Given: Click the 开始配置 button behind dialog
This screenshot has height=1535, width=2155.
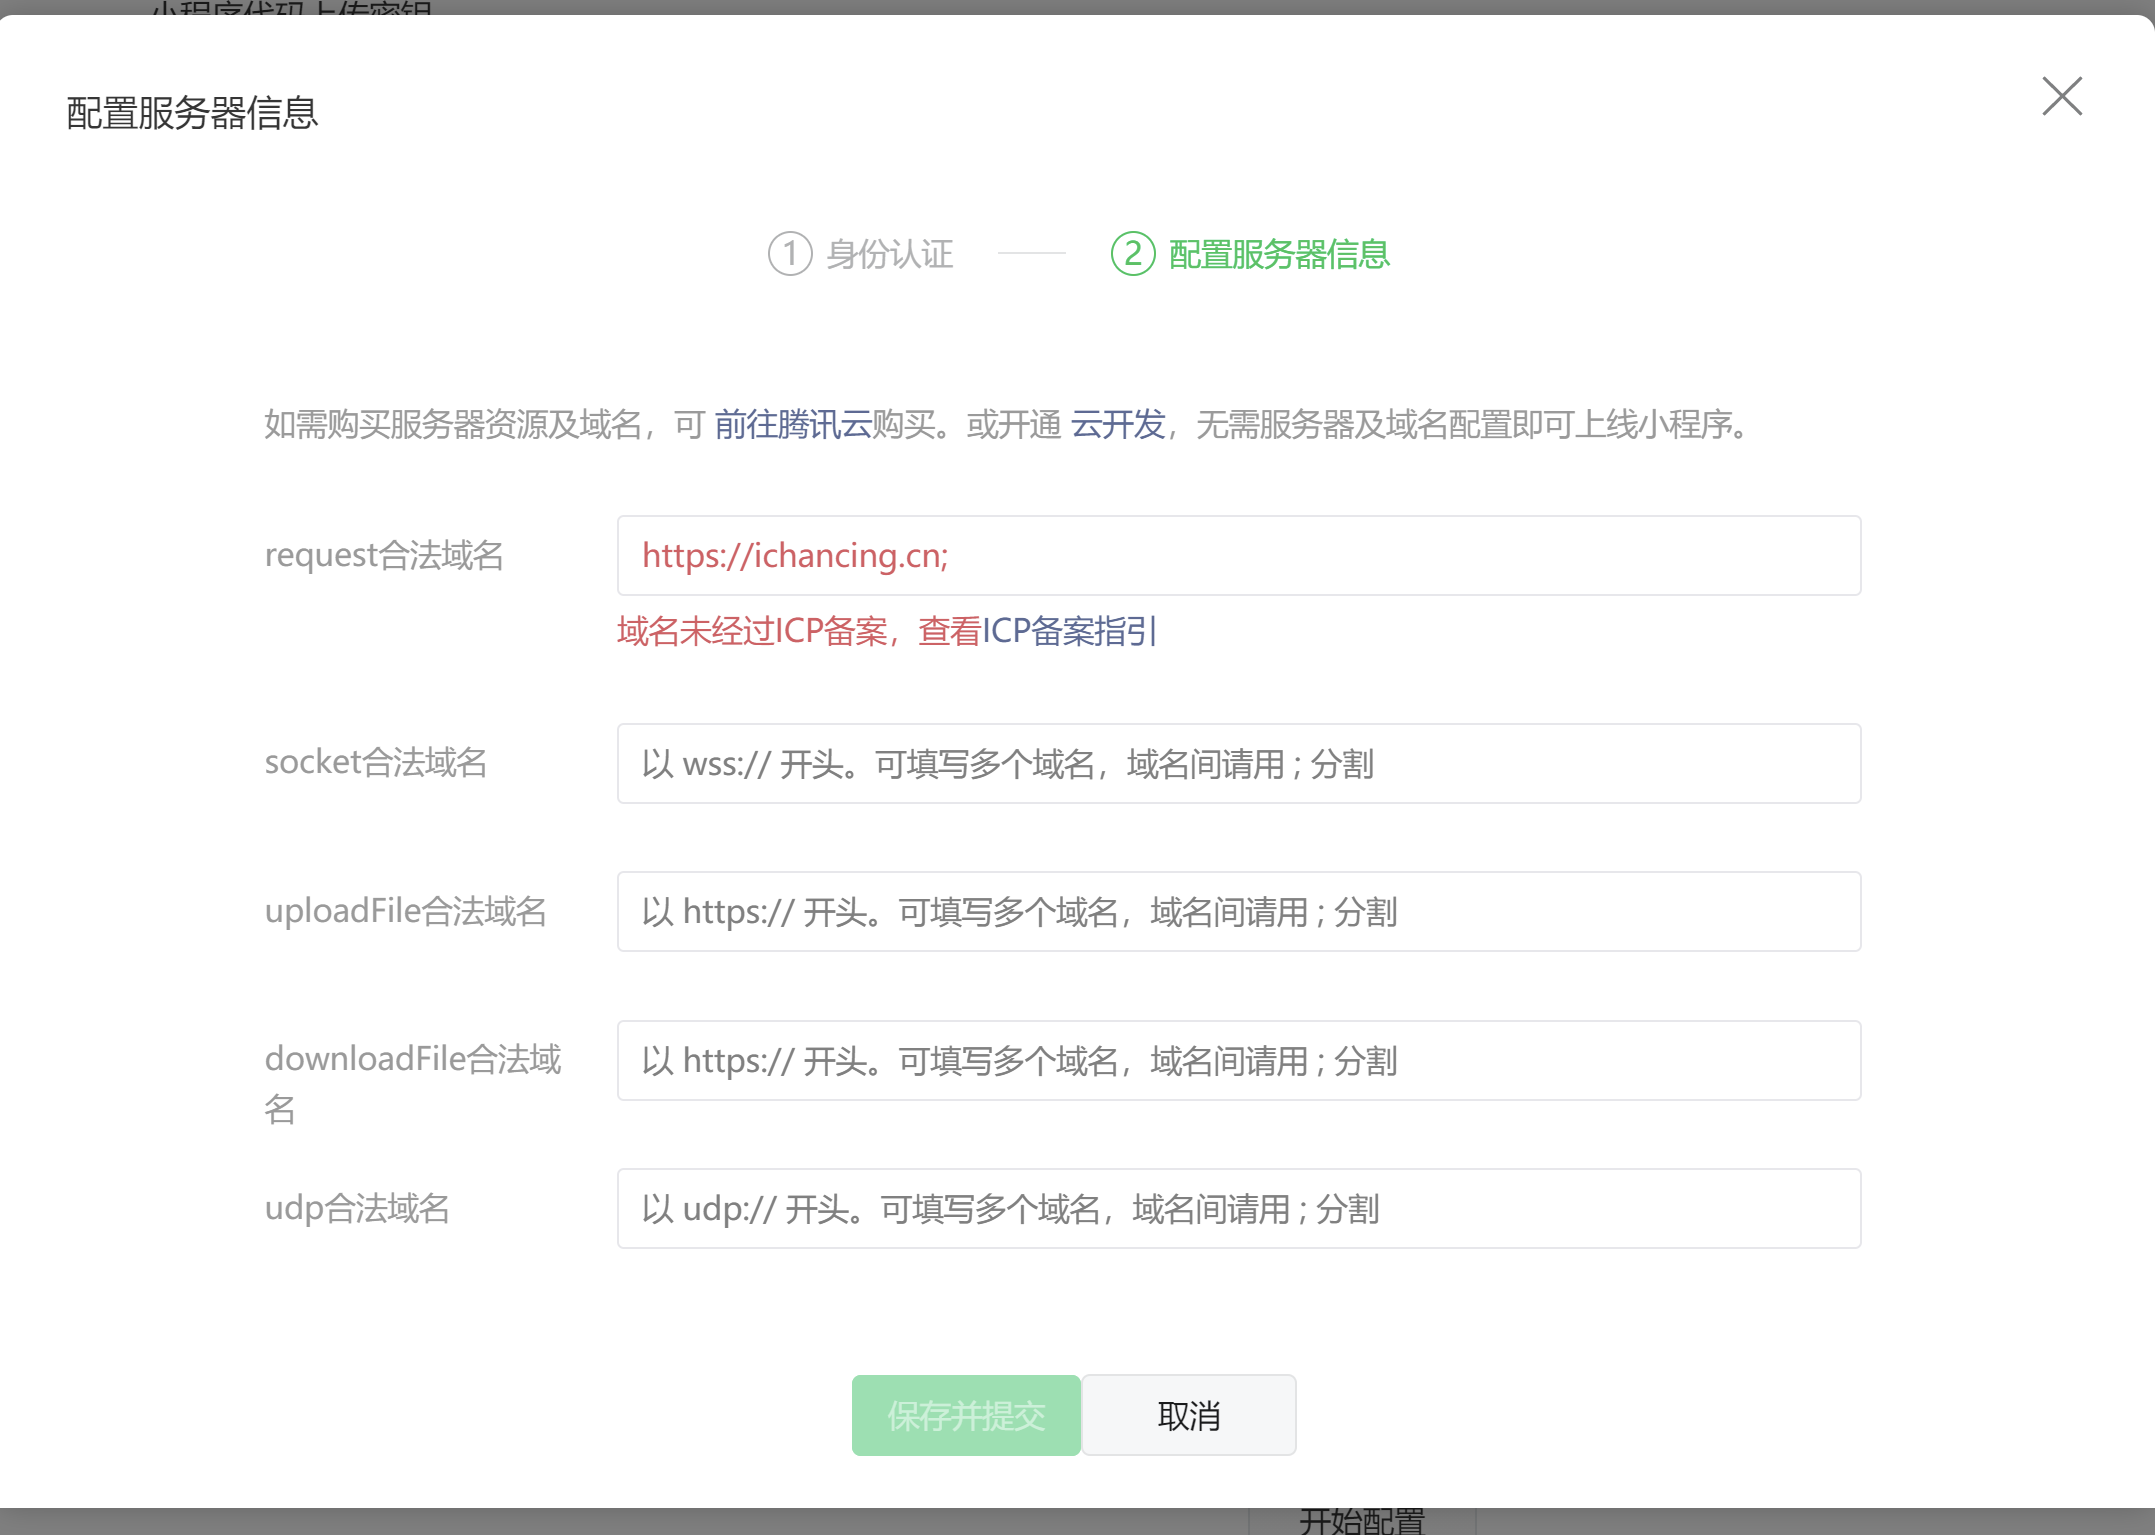Looking at the screenshot, I should [1361, 1521].
